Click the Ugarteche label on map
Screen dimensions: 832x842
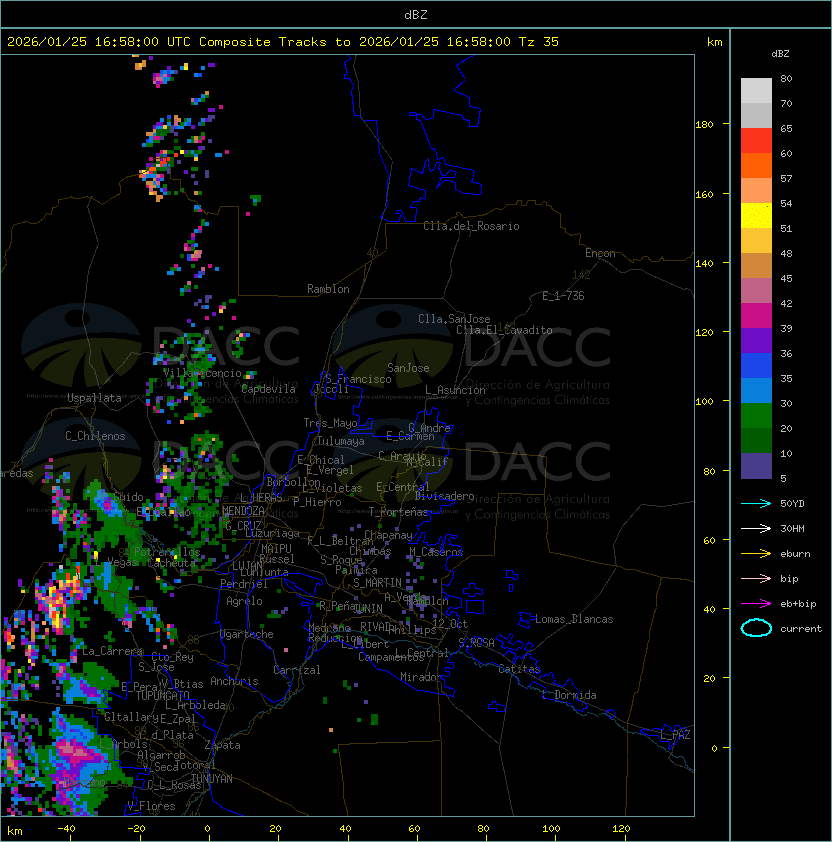coord(247,634)
